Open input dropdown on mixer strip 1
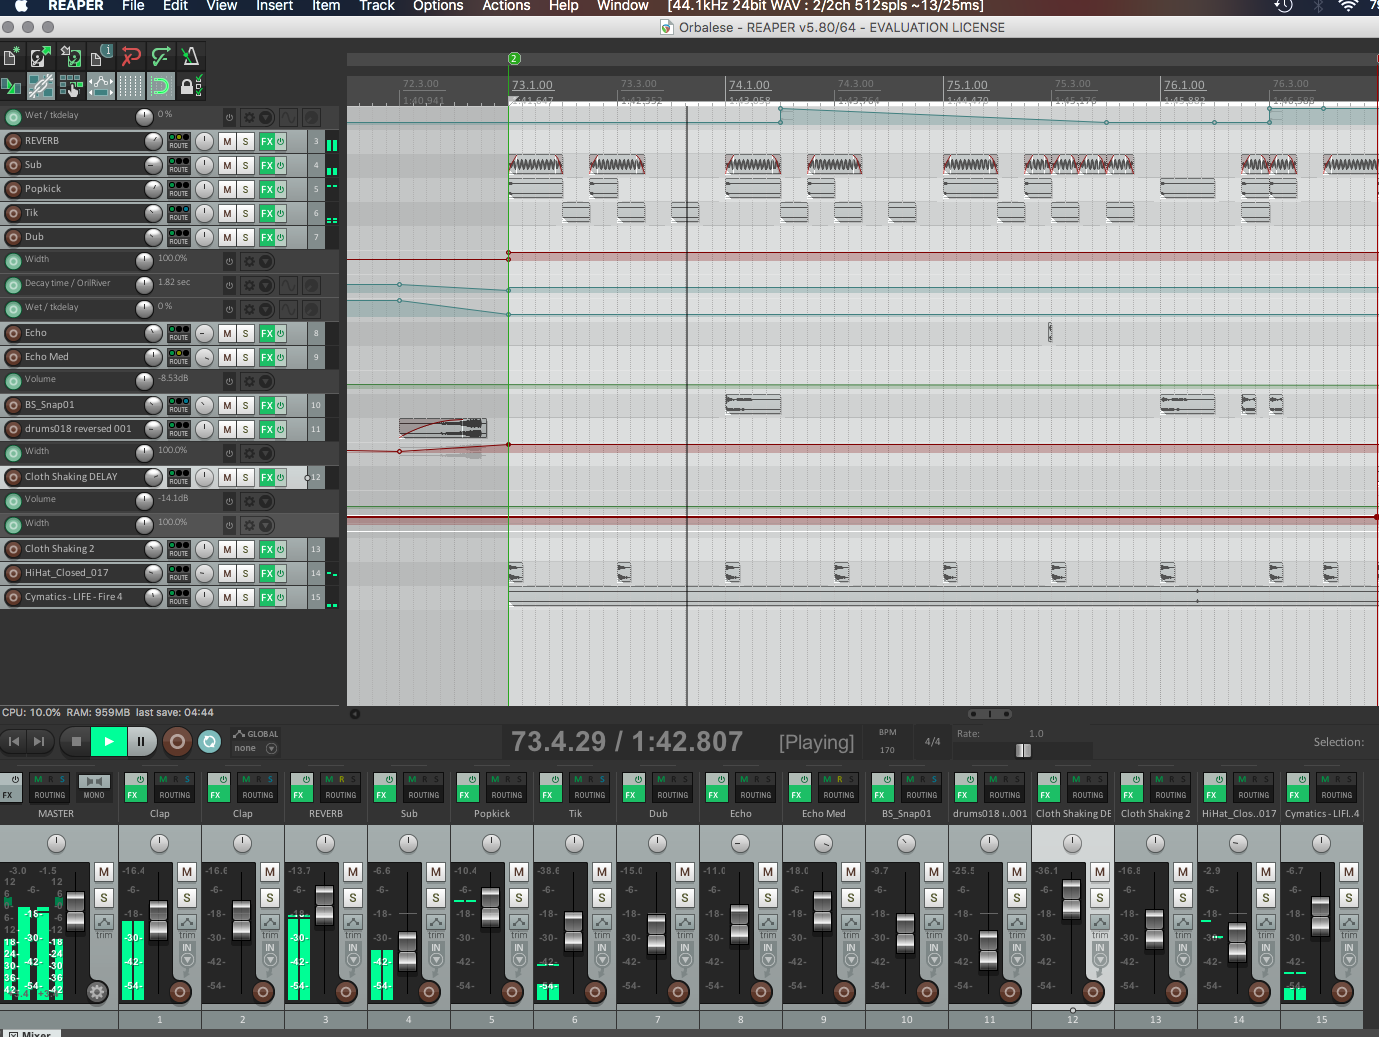 click(x=187, y=960)
